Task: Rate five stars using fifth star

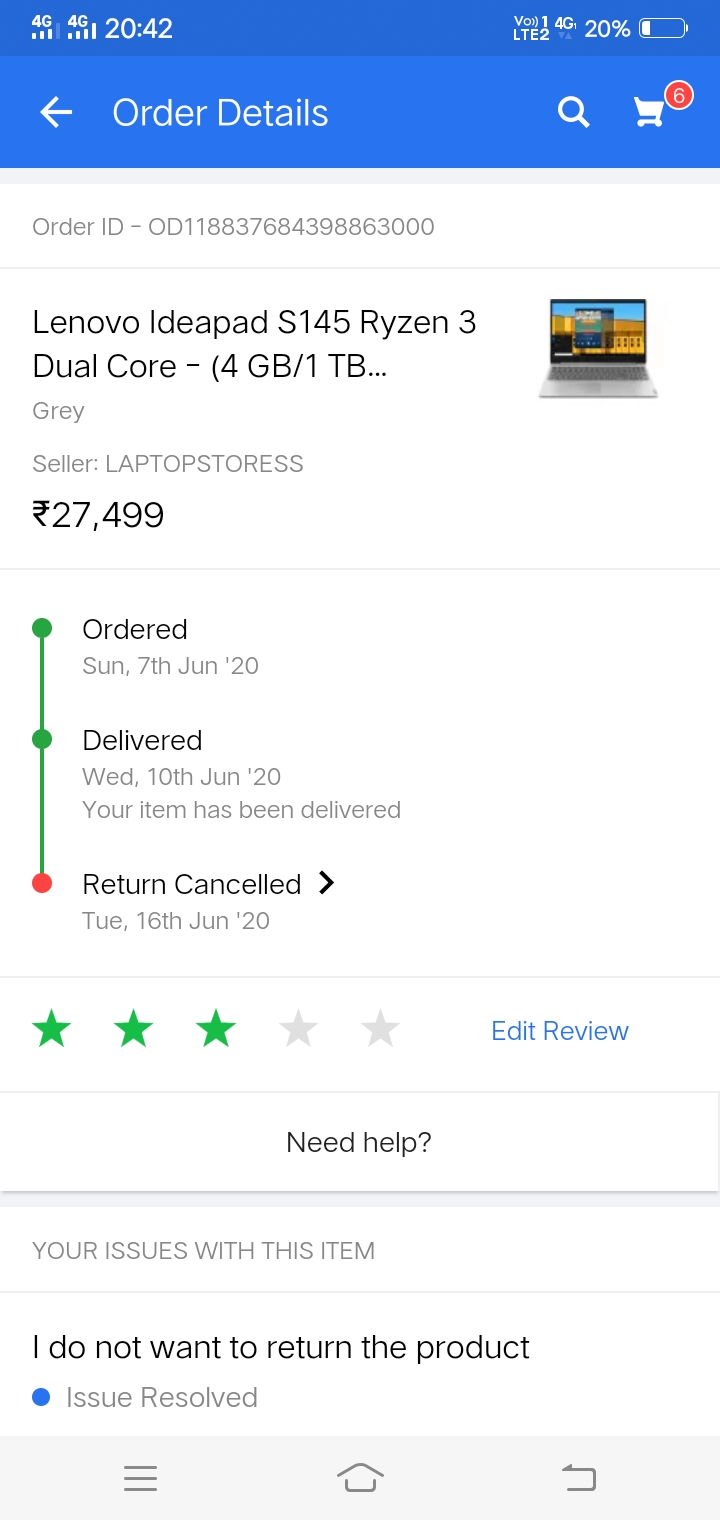Action: [x=380, y=1029]
